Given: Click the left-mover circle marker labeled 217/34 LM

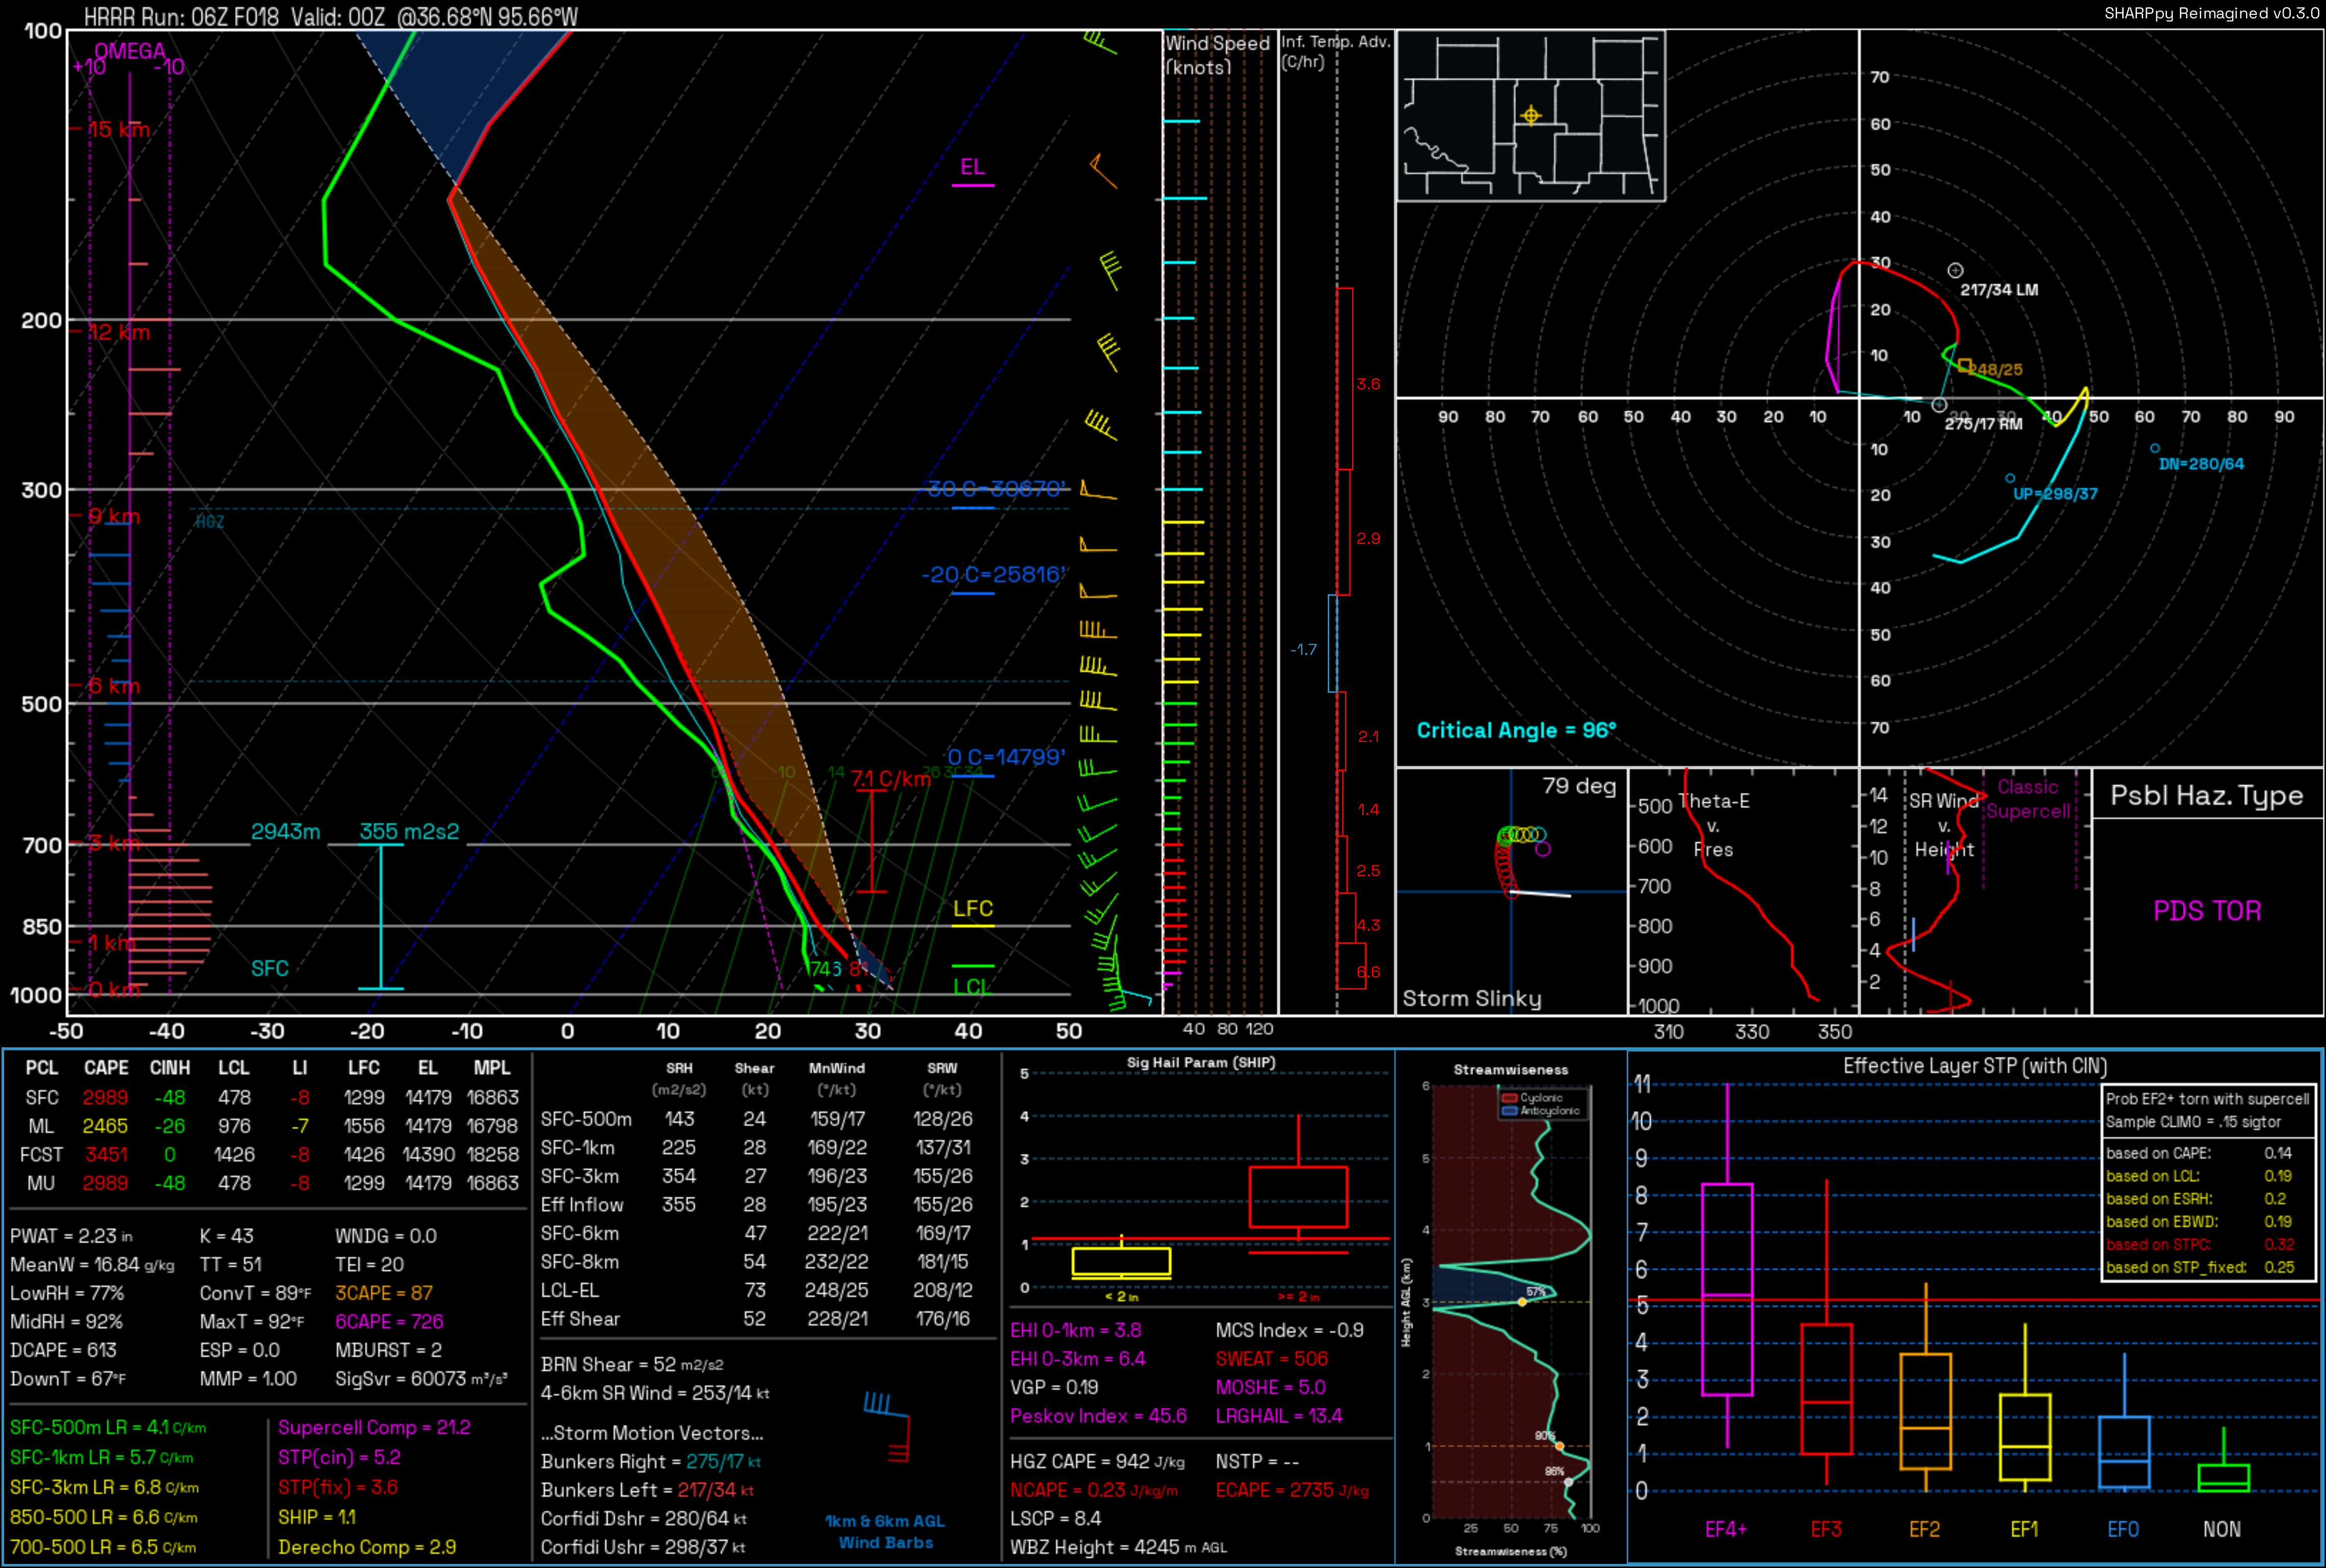Looking at the screenshot, I should point(1955,270).
